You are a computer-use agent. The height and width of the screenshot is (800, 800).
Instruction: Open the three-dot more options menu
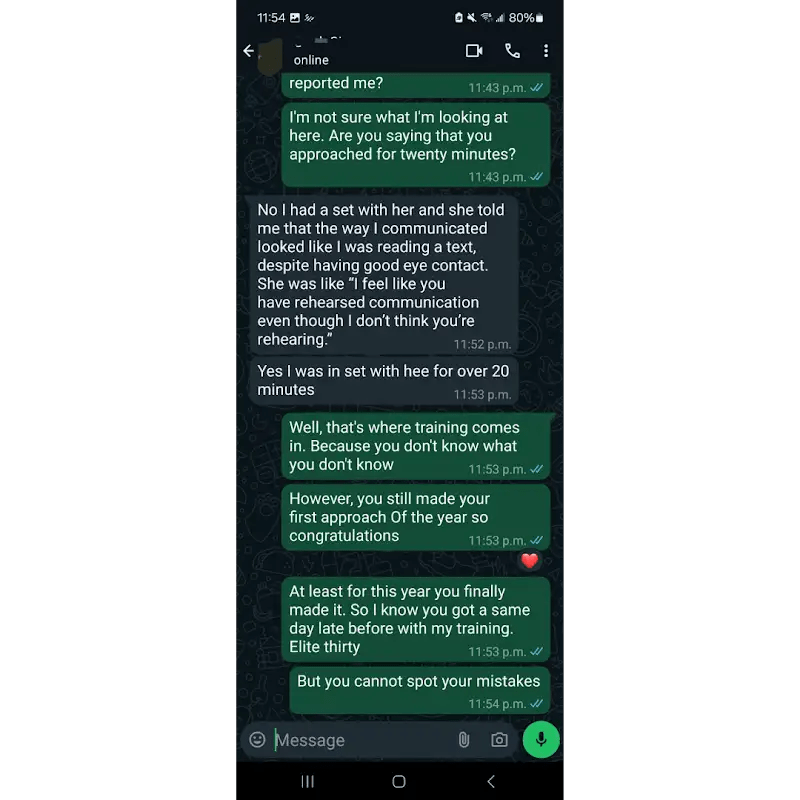coord(546,51)
